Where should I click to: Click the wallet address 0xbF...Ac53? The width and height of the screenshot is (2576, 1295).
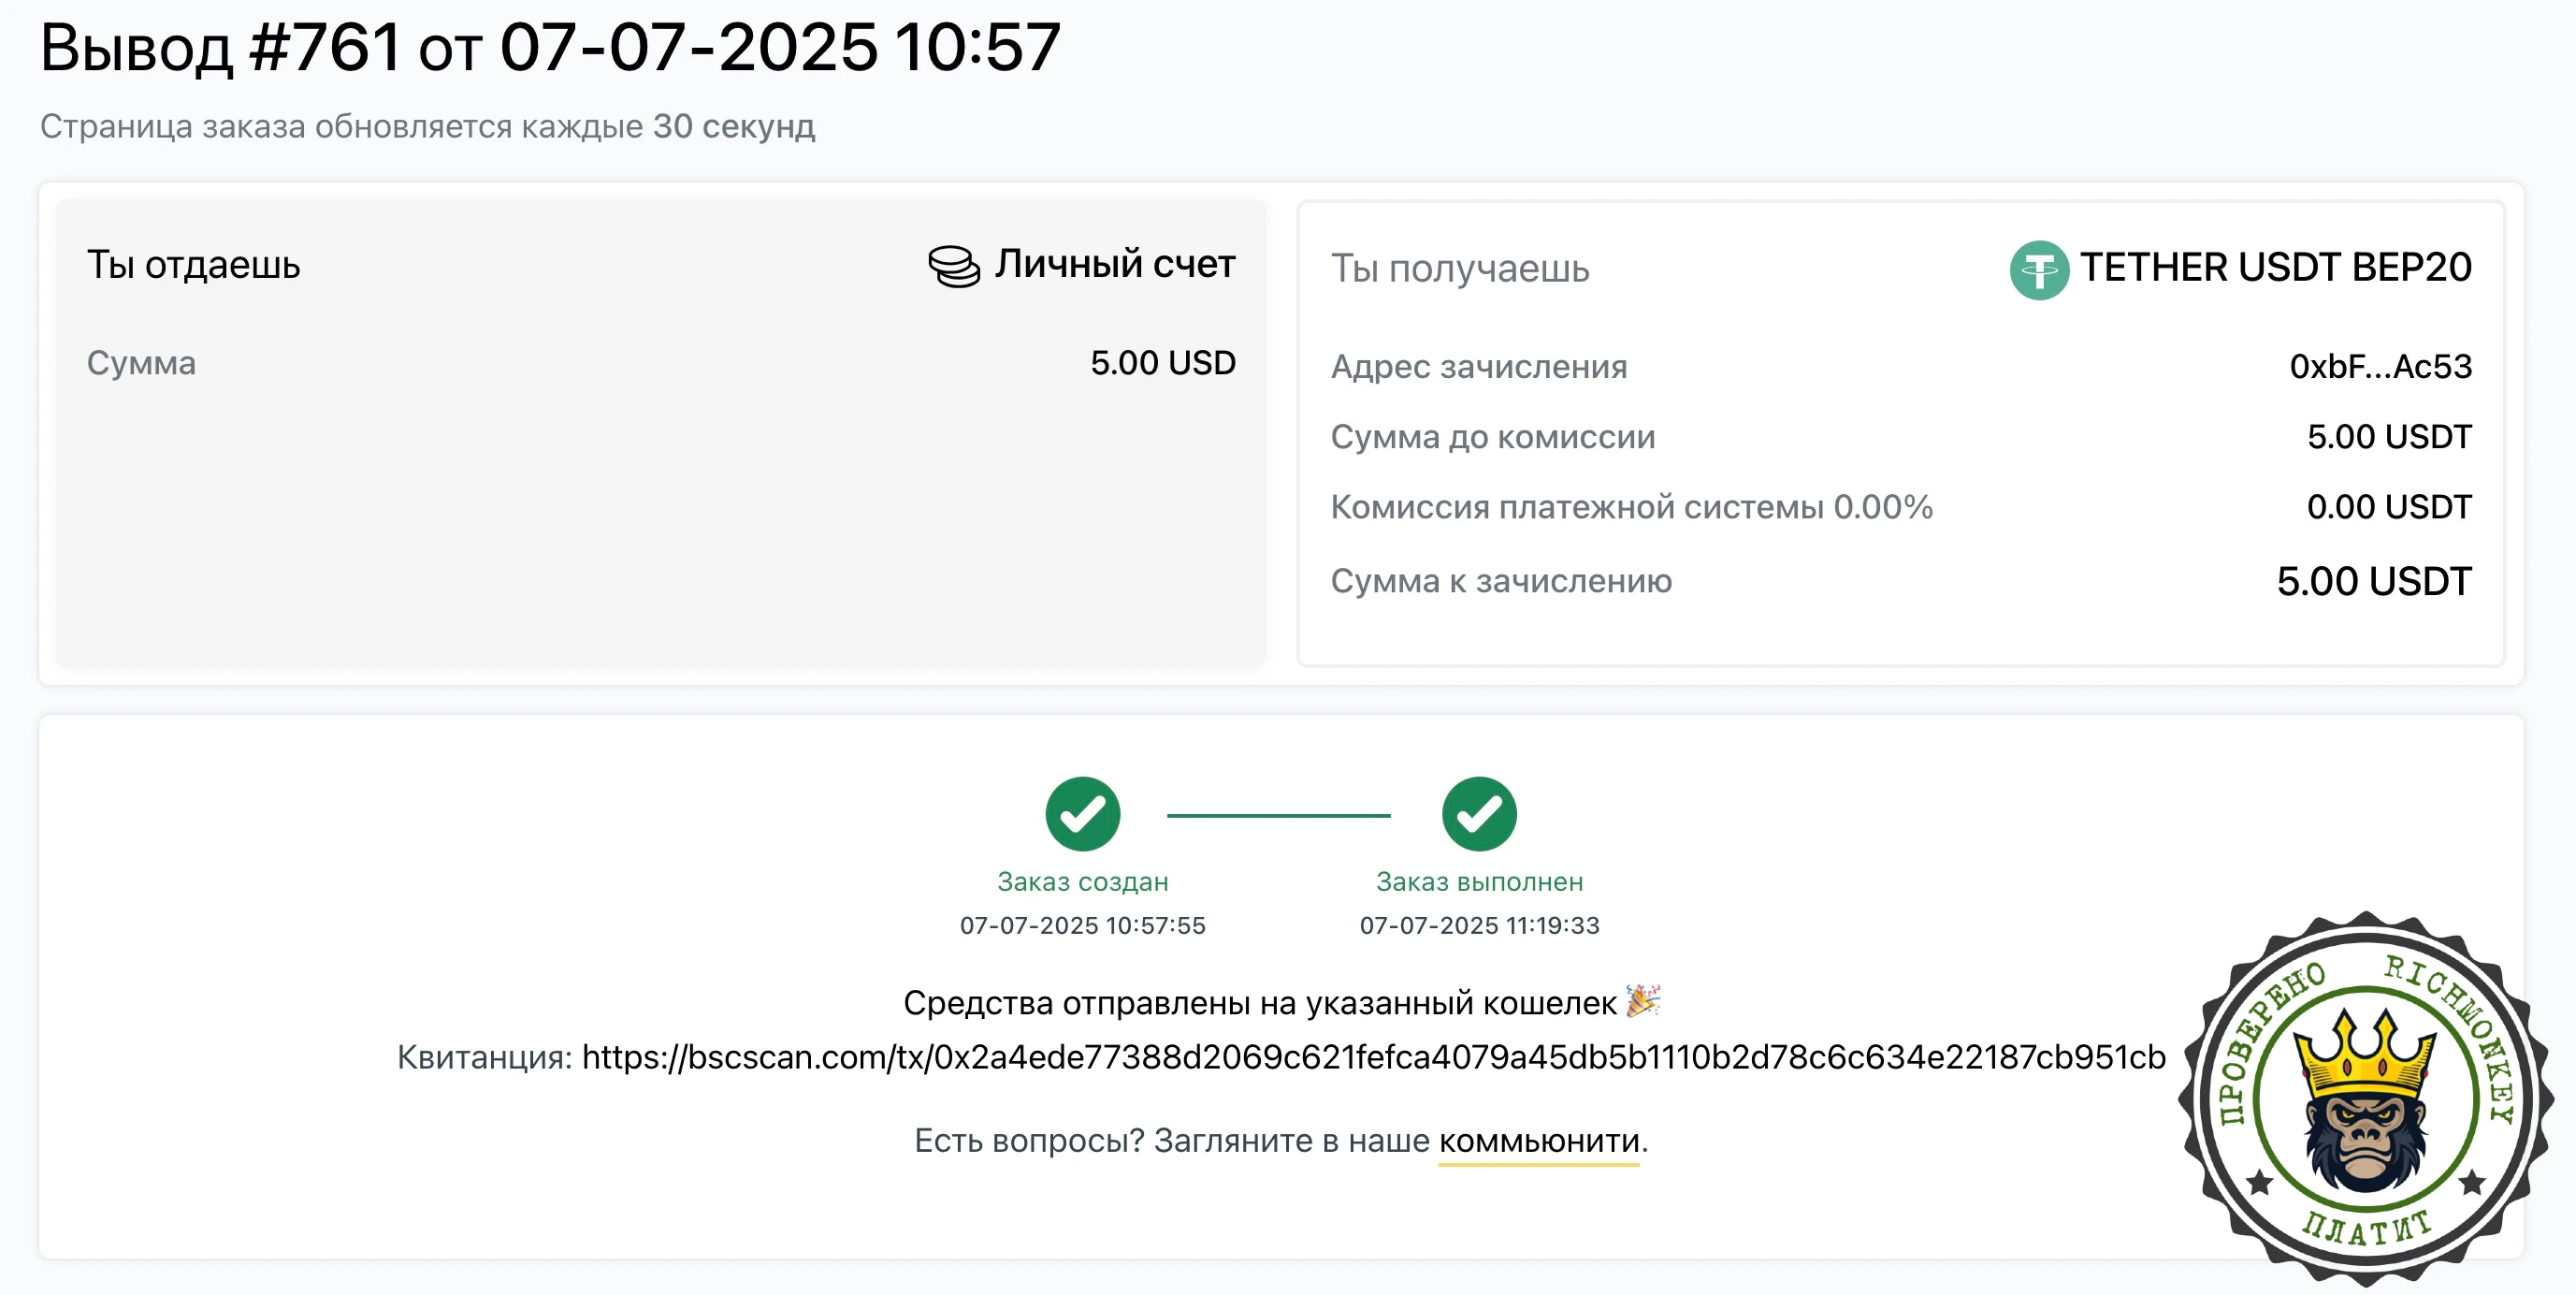click(x=2380, y=367)
